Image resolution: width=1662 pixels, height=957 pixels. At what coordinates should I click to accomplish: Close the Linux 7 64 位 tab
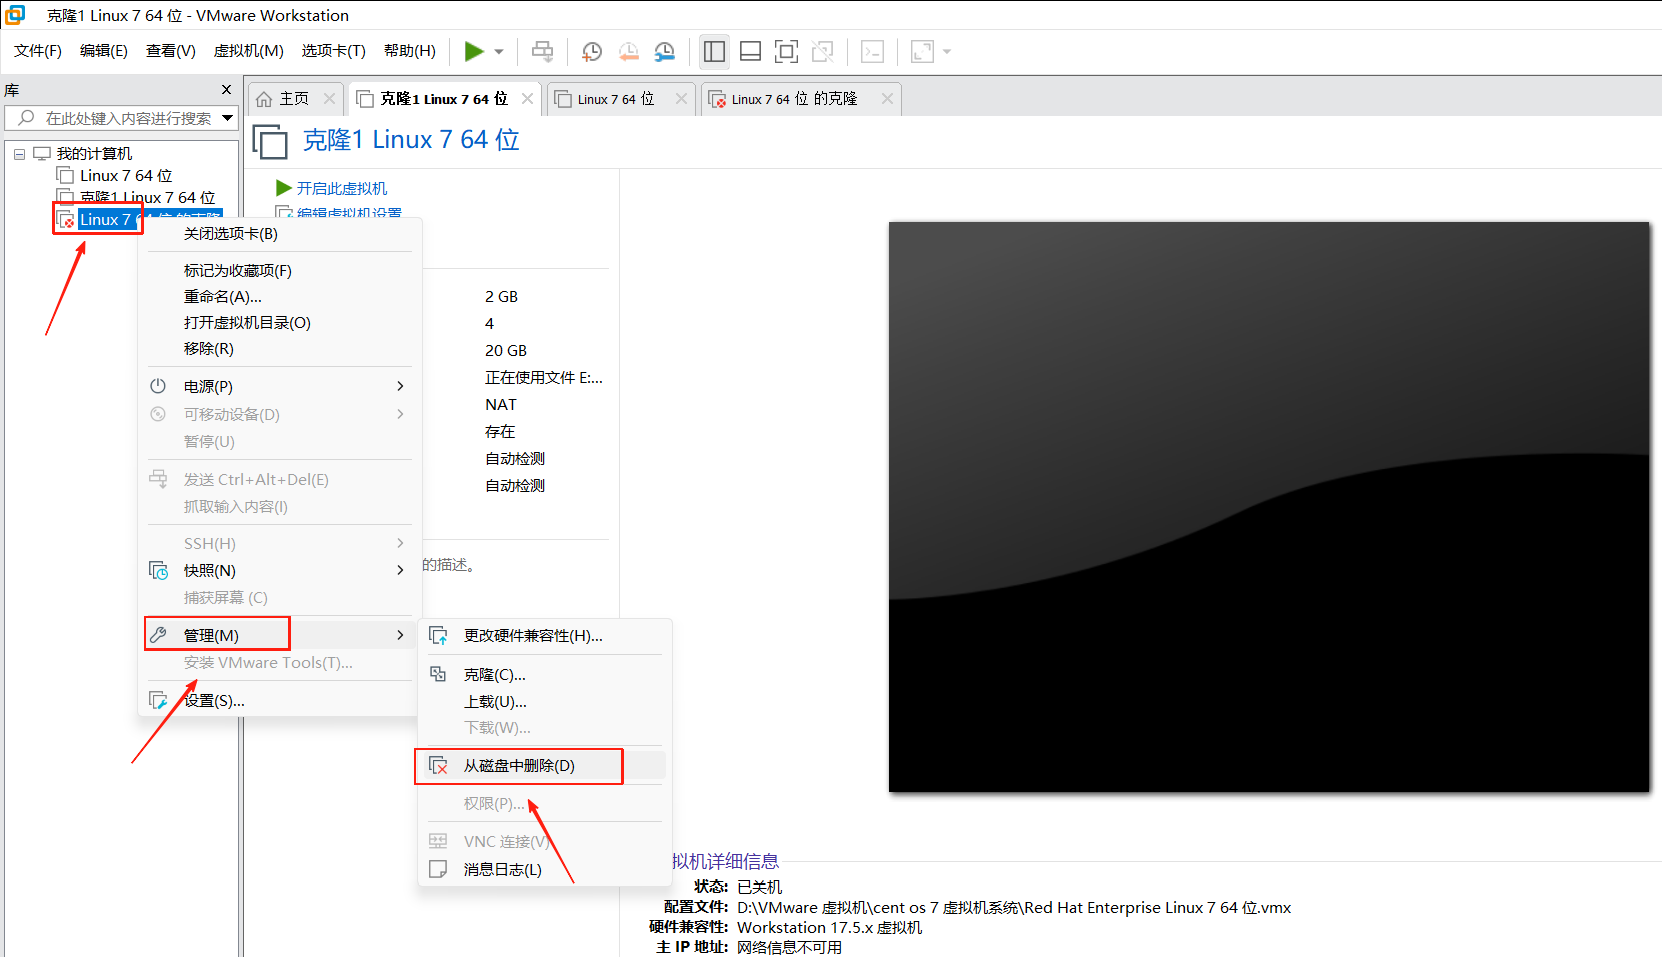tap(681, 99)
